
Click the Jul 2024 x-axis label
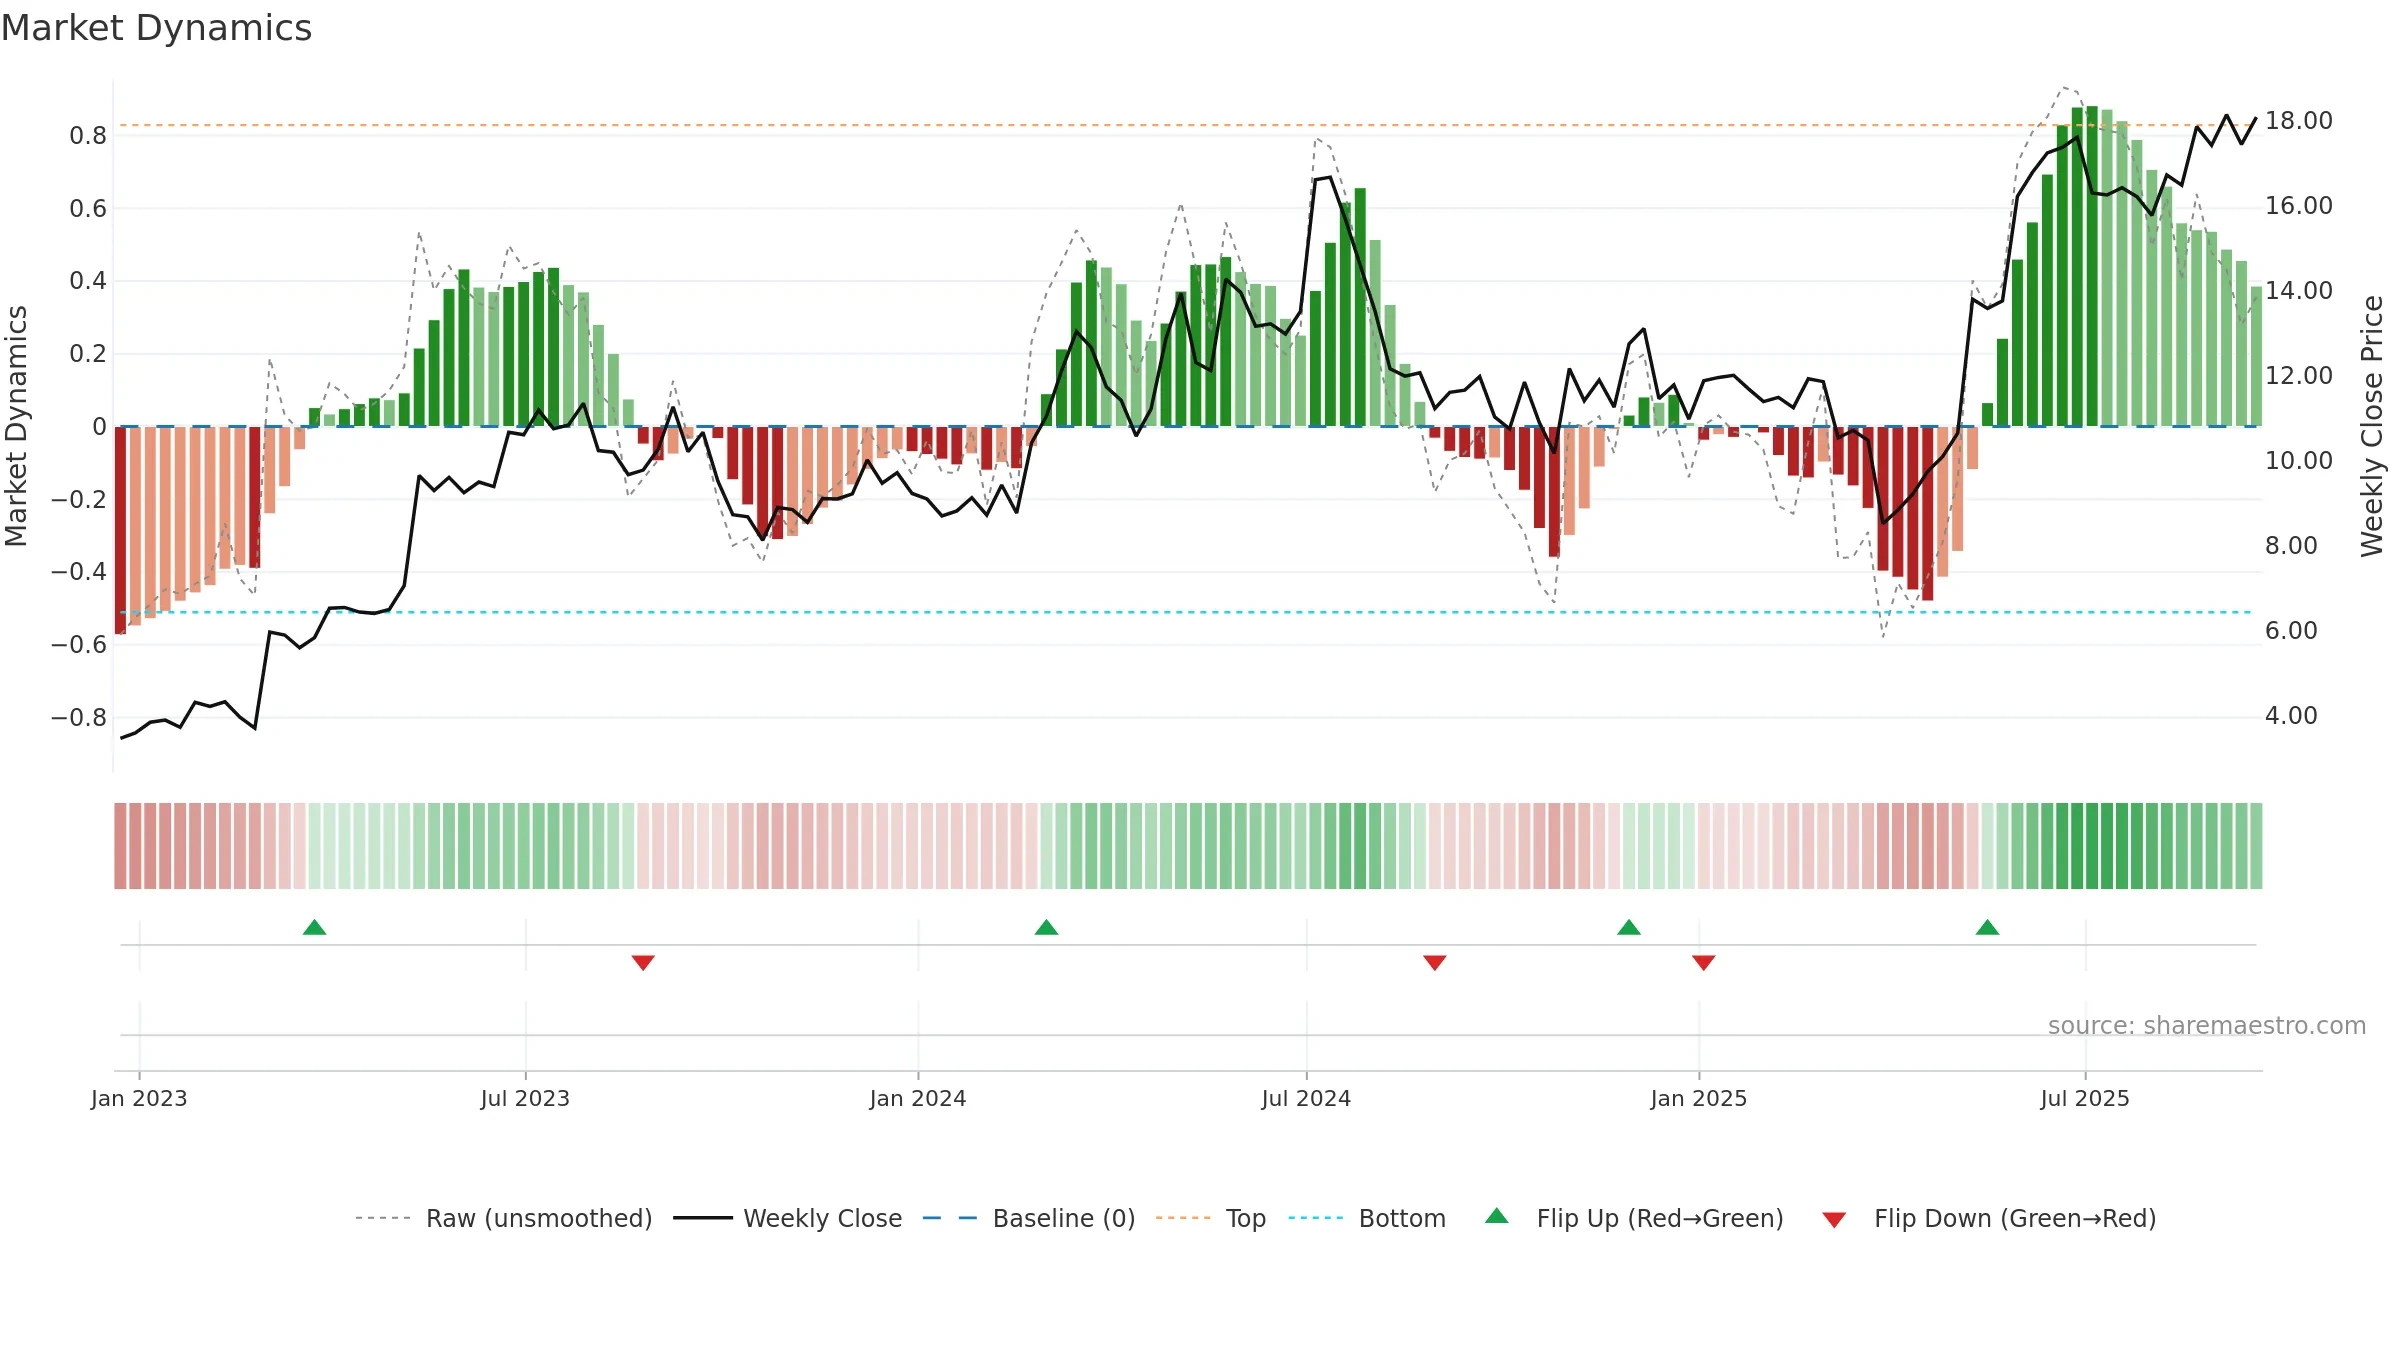click(1306, 1098)
